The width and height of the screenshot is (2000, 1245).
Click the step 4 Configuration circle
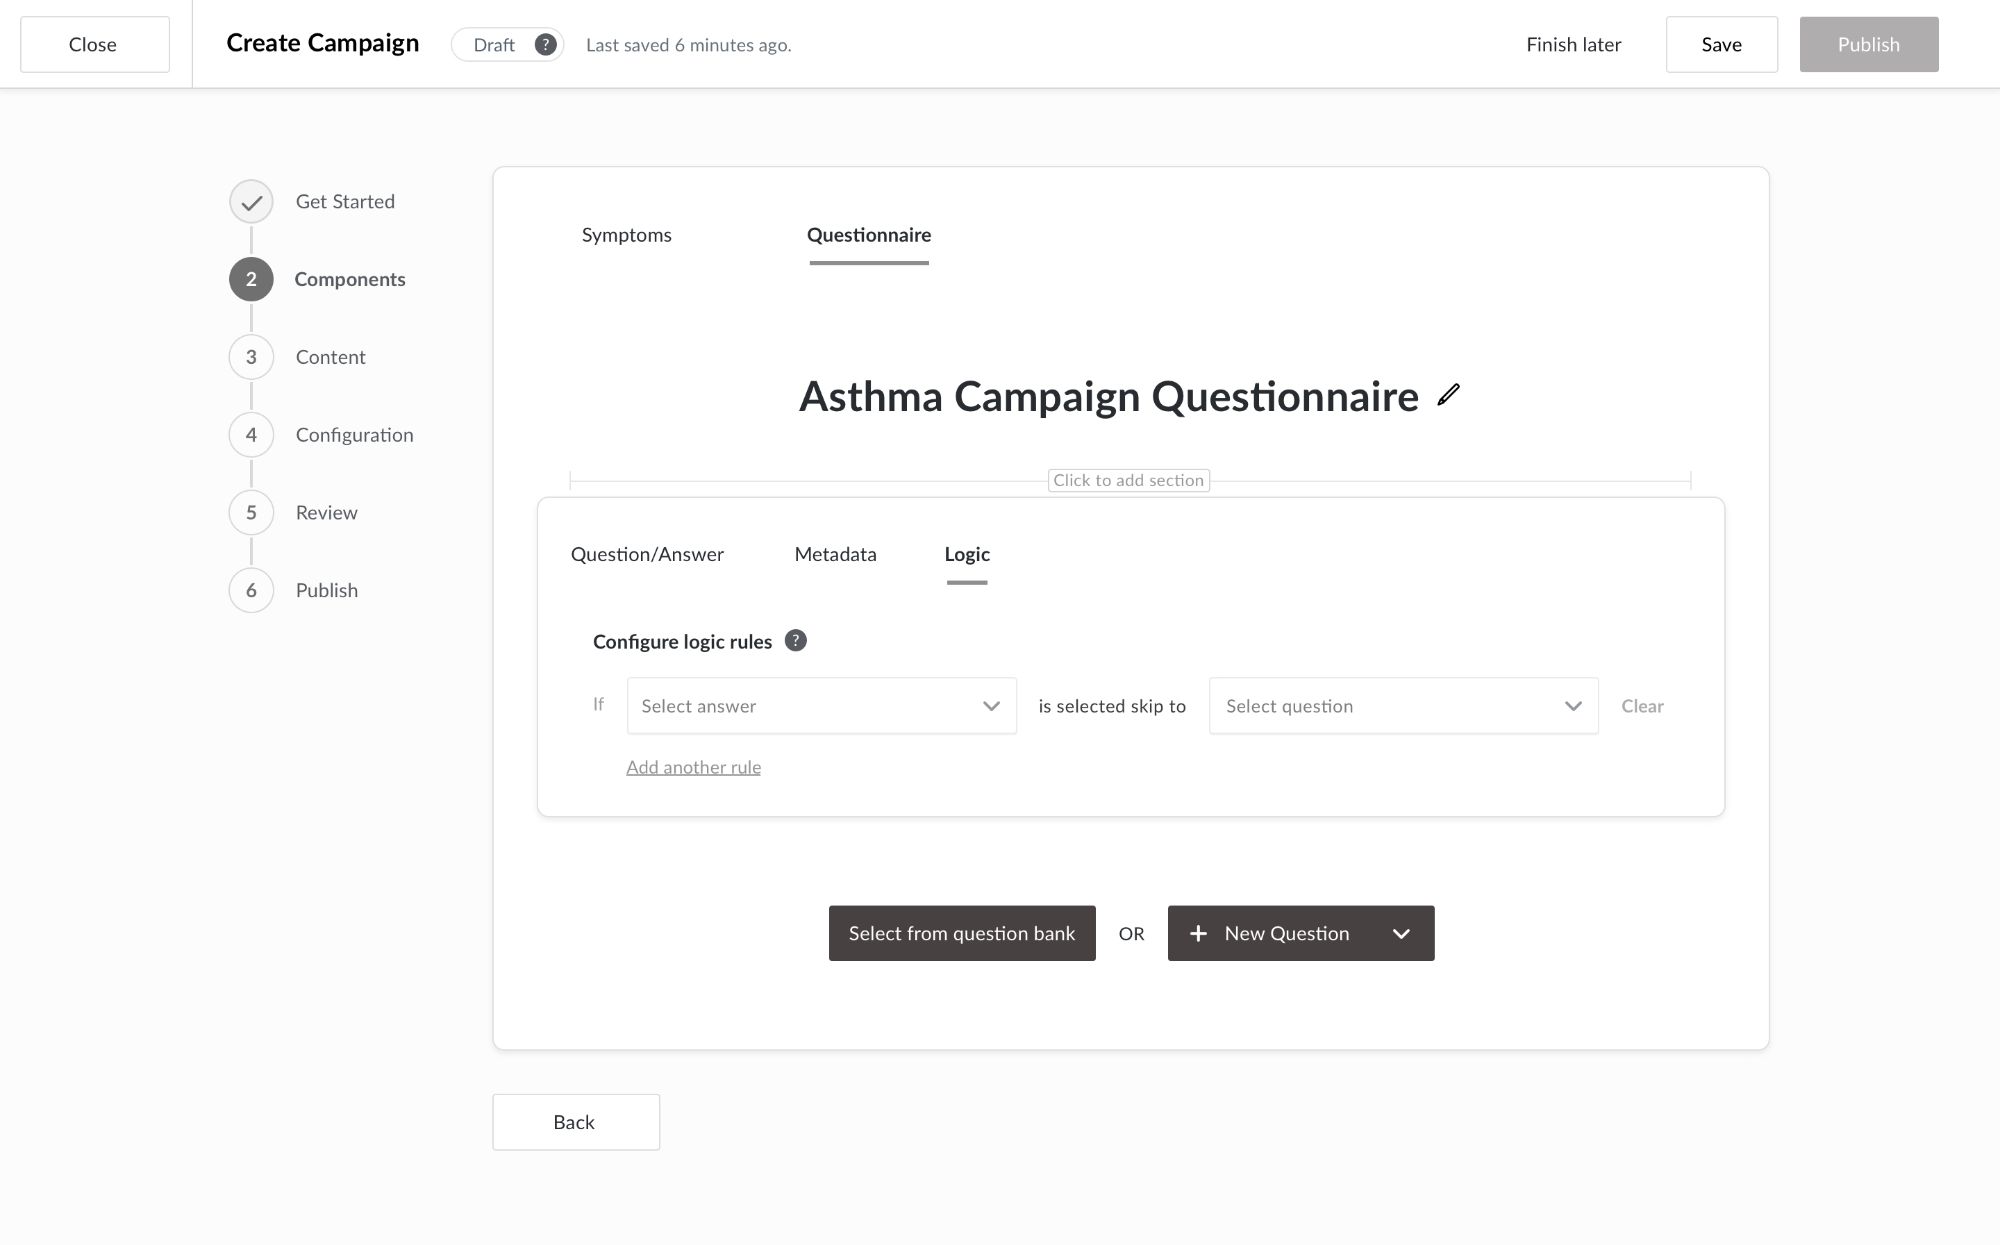(251, 435)
